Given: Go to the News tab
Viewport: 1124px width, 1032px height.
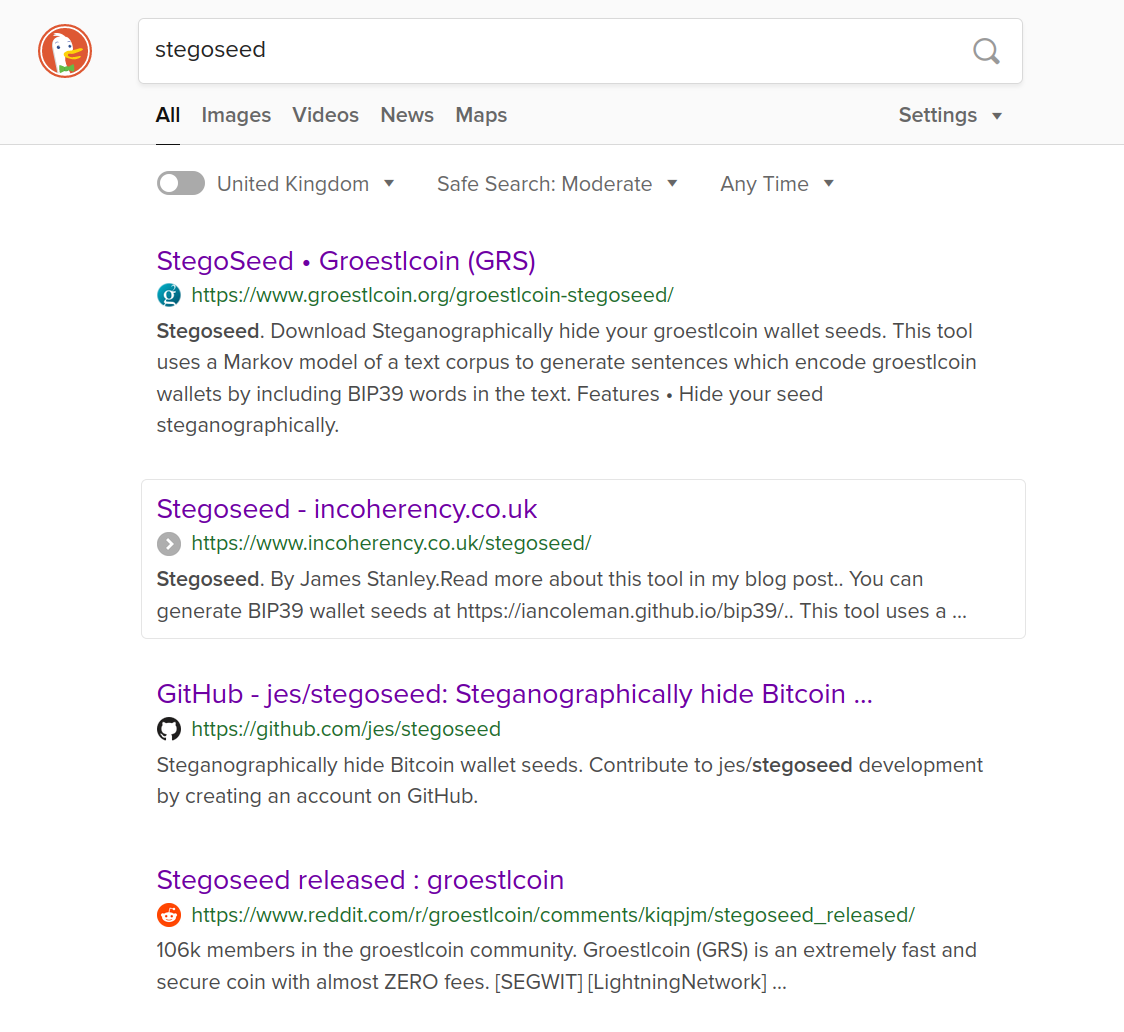Looking at the screenshot, I should [x=407, y=115].
